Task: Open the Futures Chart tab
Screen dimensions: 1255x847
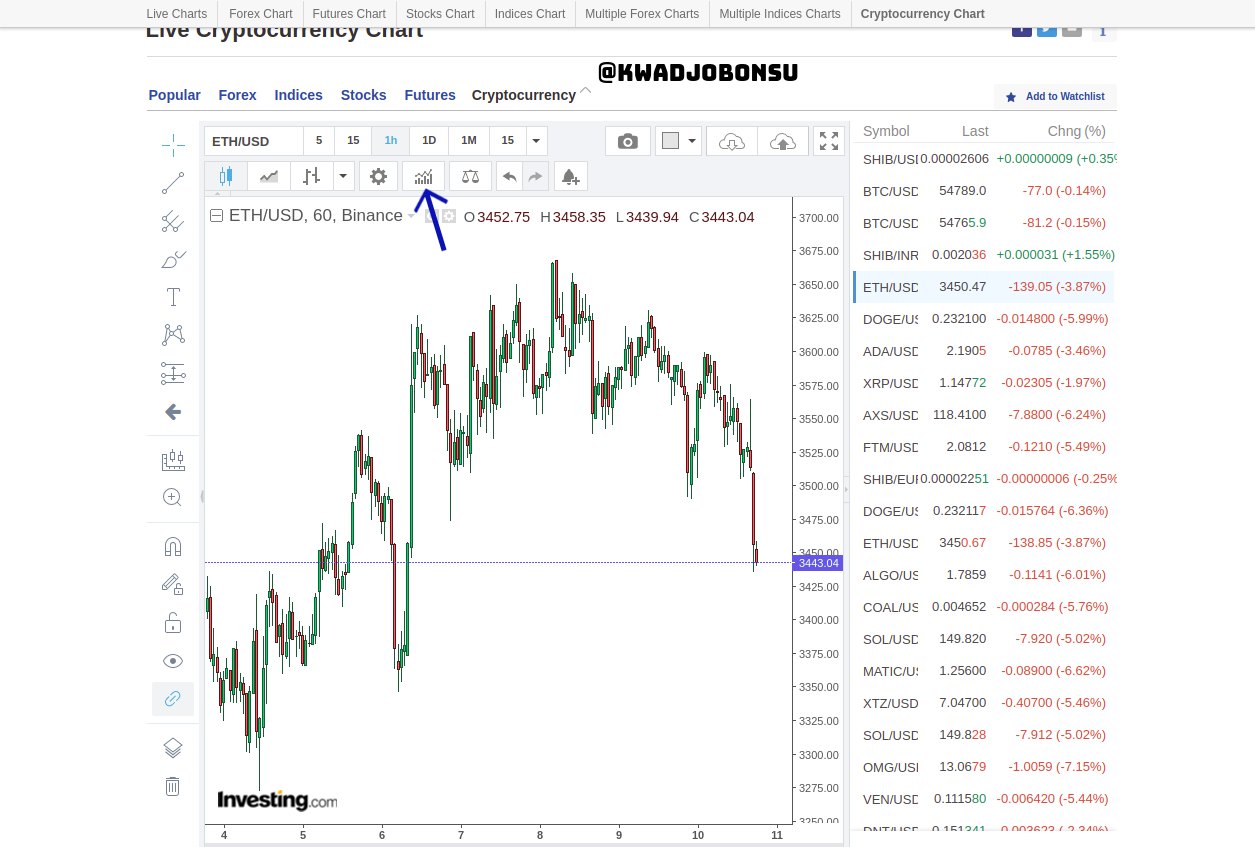Action: point(349,14)
